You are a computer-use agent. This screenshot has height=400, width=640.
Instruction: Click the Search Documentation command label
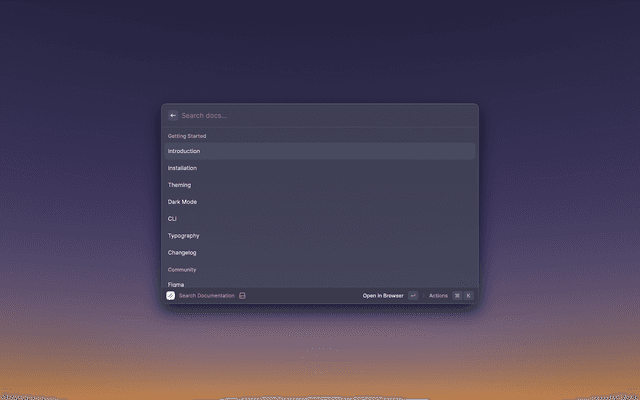click(x=206, y=296)
